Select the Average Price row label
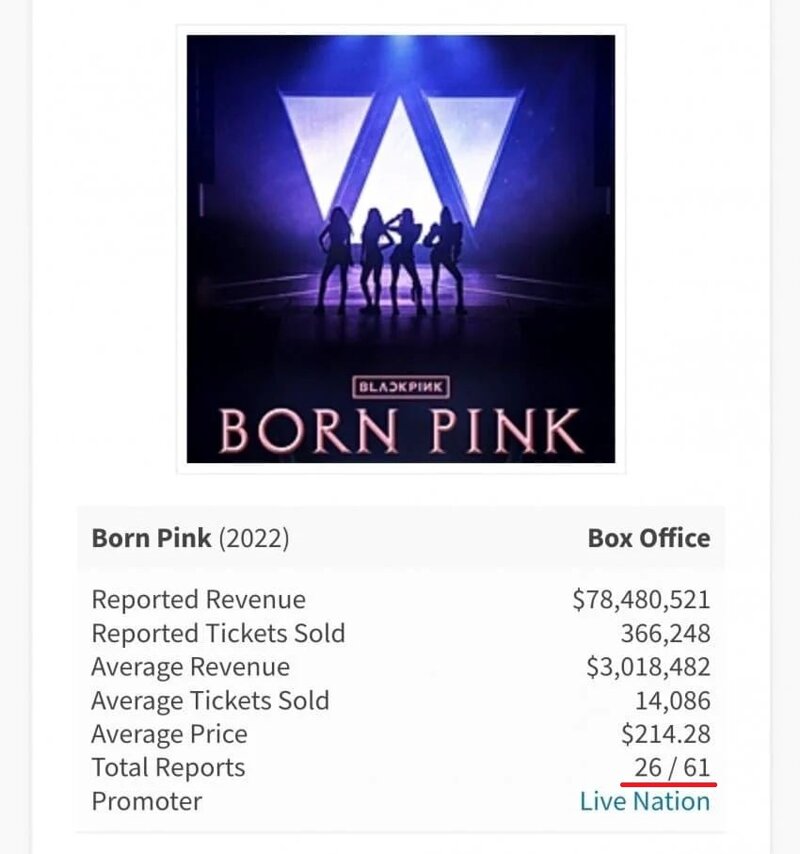Screen dimensions: 800x854 click(169, 734)
